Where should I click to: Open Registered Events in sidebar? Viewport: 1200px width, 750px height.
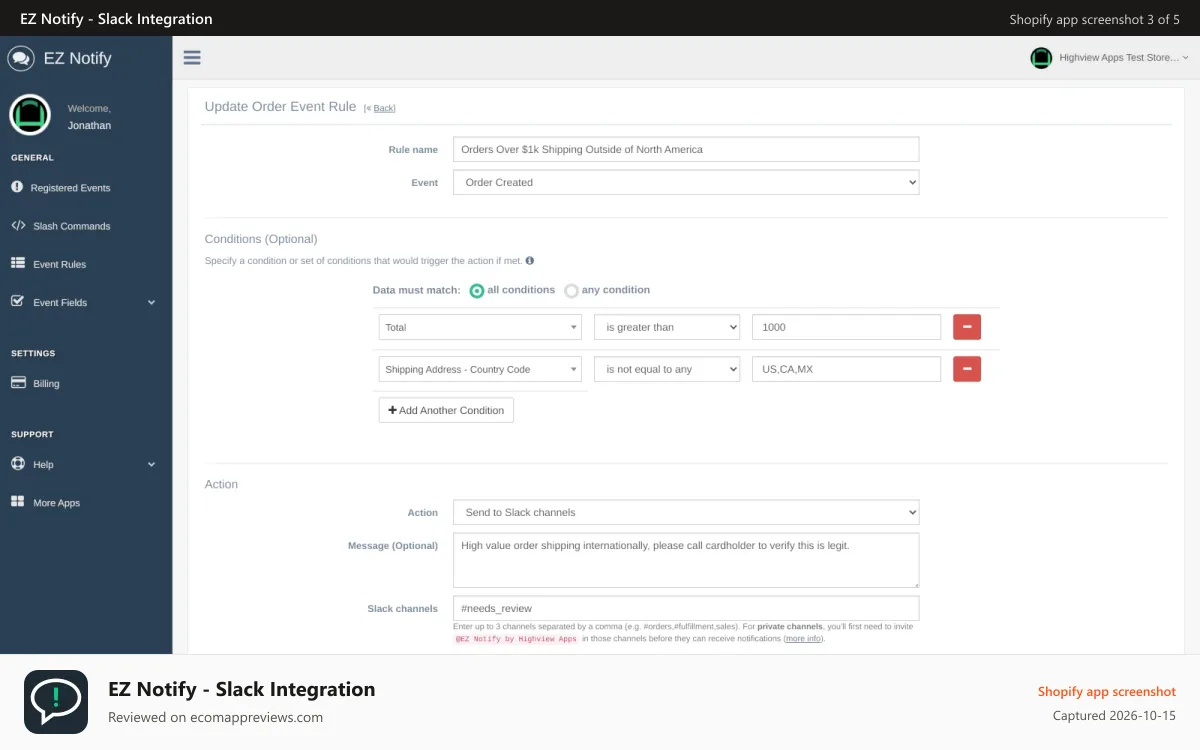tap(71, 188)
